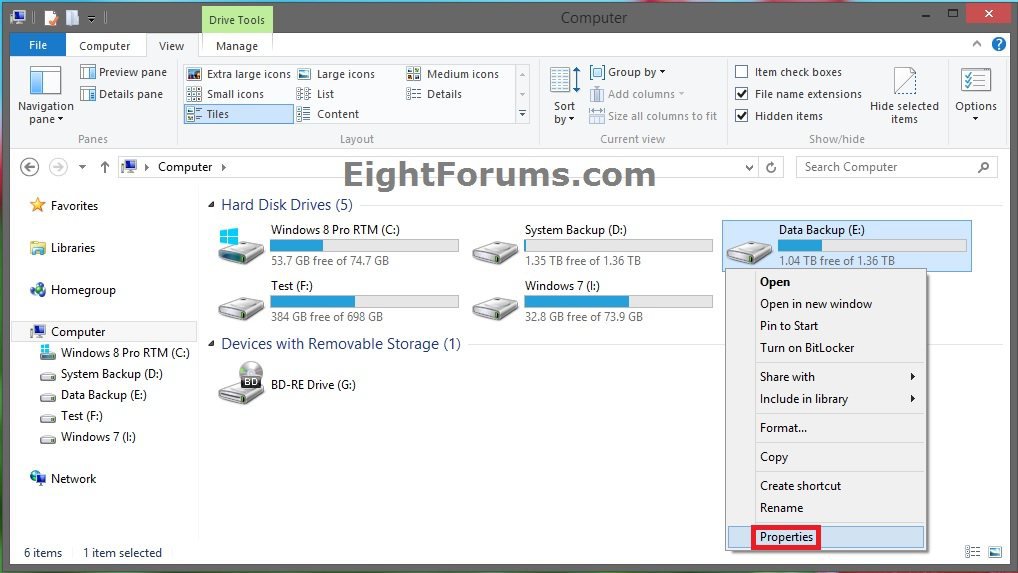This screenshot has width=1018, height=573.
Task: Switch to large thumbnails view in status bar
Action: coord(995,552)
